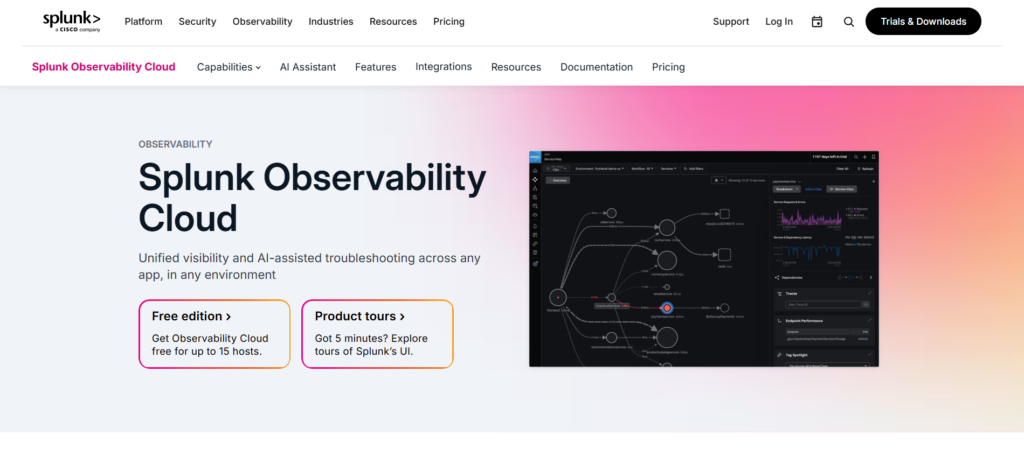Open the Security menu
Viewport: 1024px width, 463px height.
pos(197,22)
